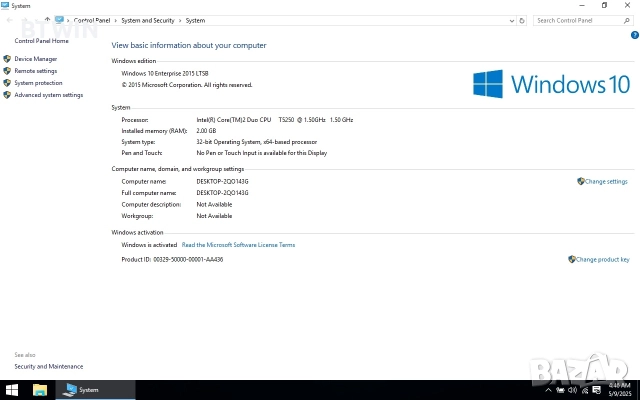Expand the chevron after System and Security
640x400 pixels.
click(180, 20)
